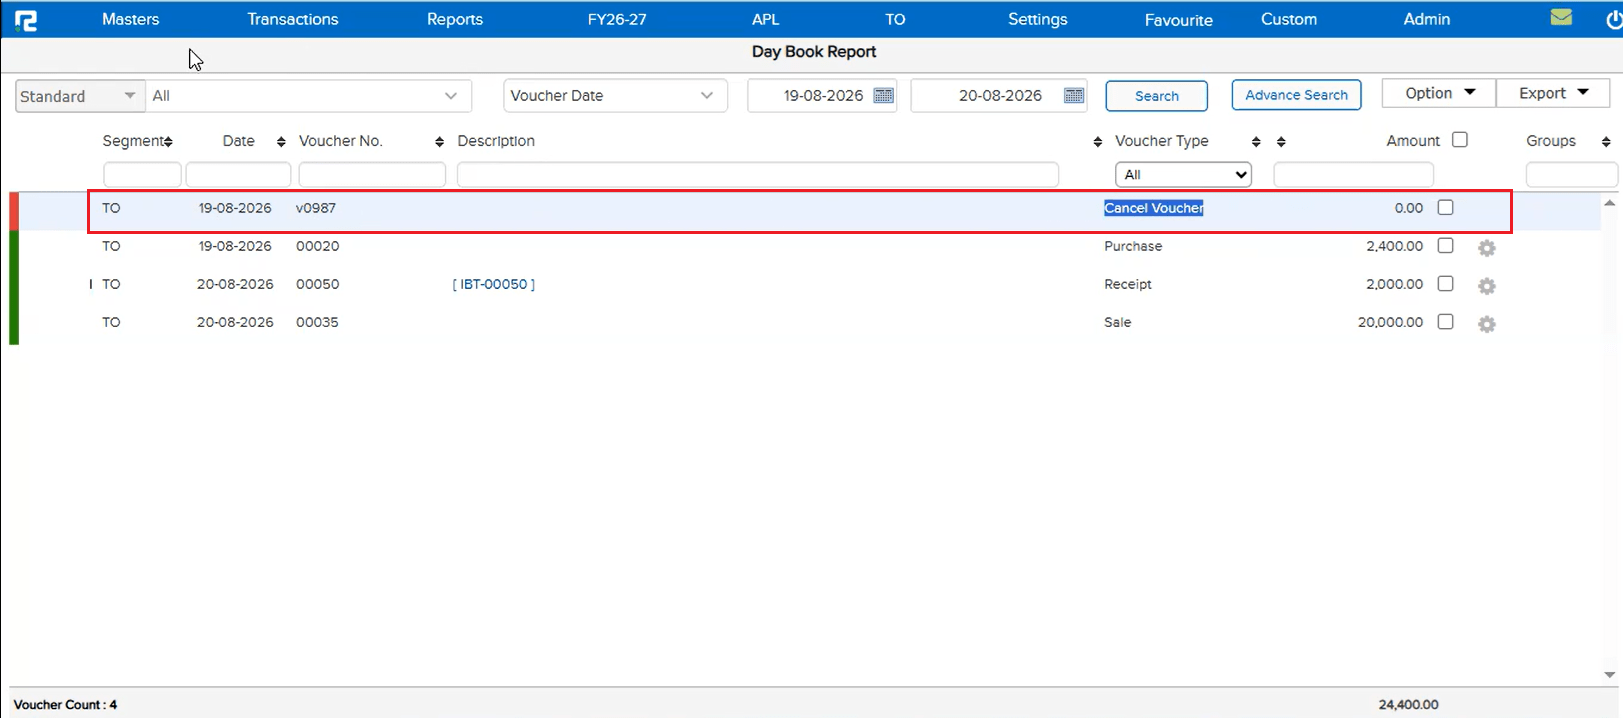Open gear settings for Sale voucher row
This screenshot has width=1623, height=718.
pyautogui.click(x=1487, y=324)
